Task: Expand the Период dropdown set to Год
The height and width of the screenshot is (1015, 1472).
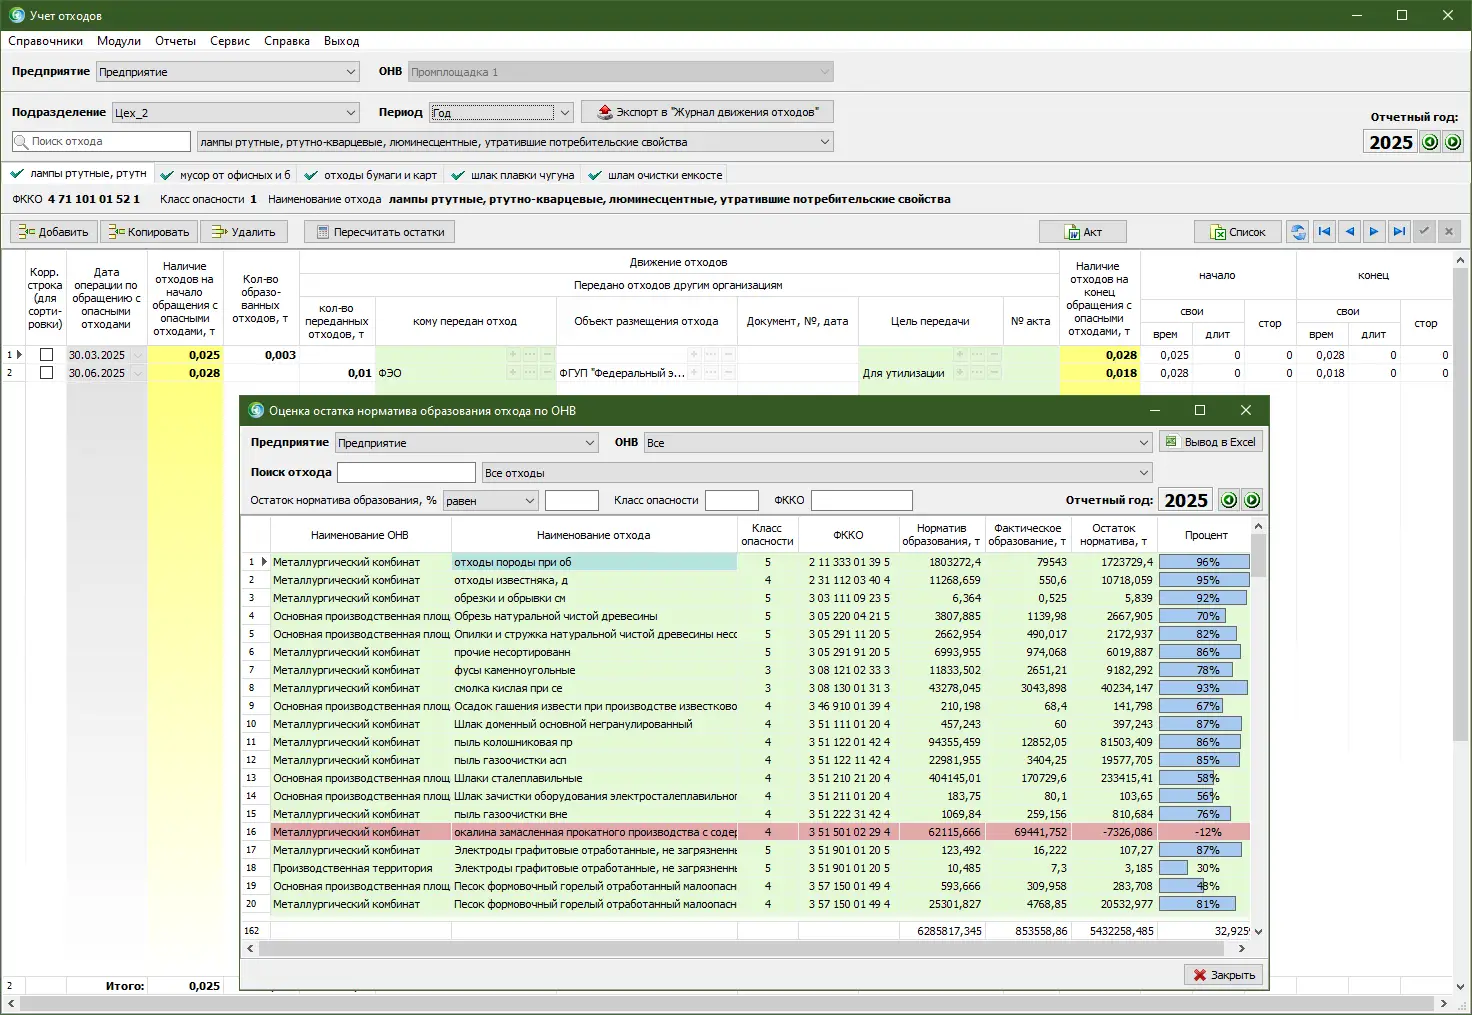Action: [x=565, y=113]
